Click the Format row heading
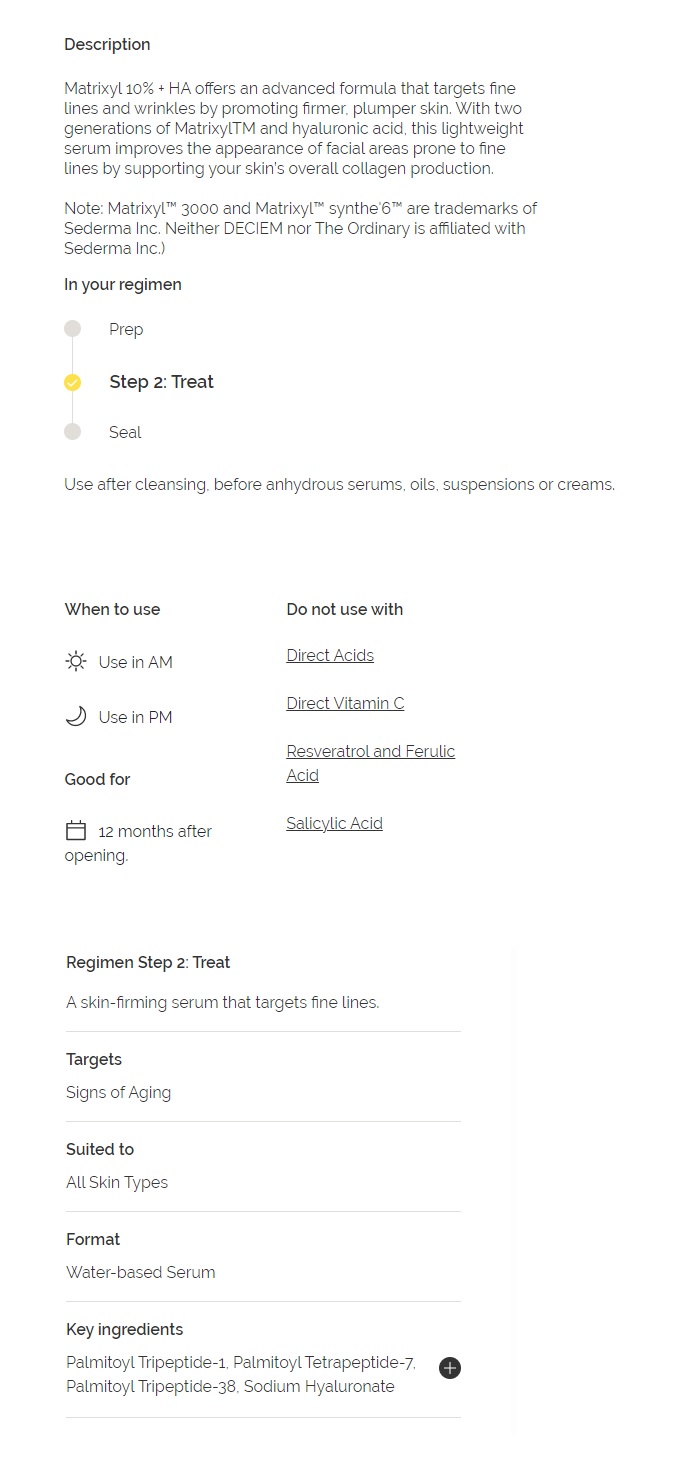The width and height of the screenshot is (684, 1476). point(93,1239)
